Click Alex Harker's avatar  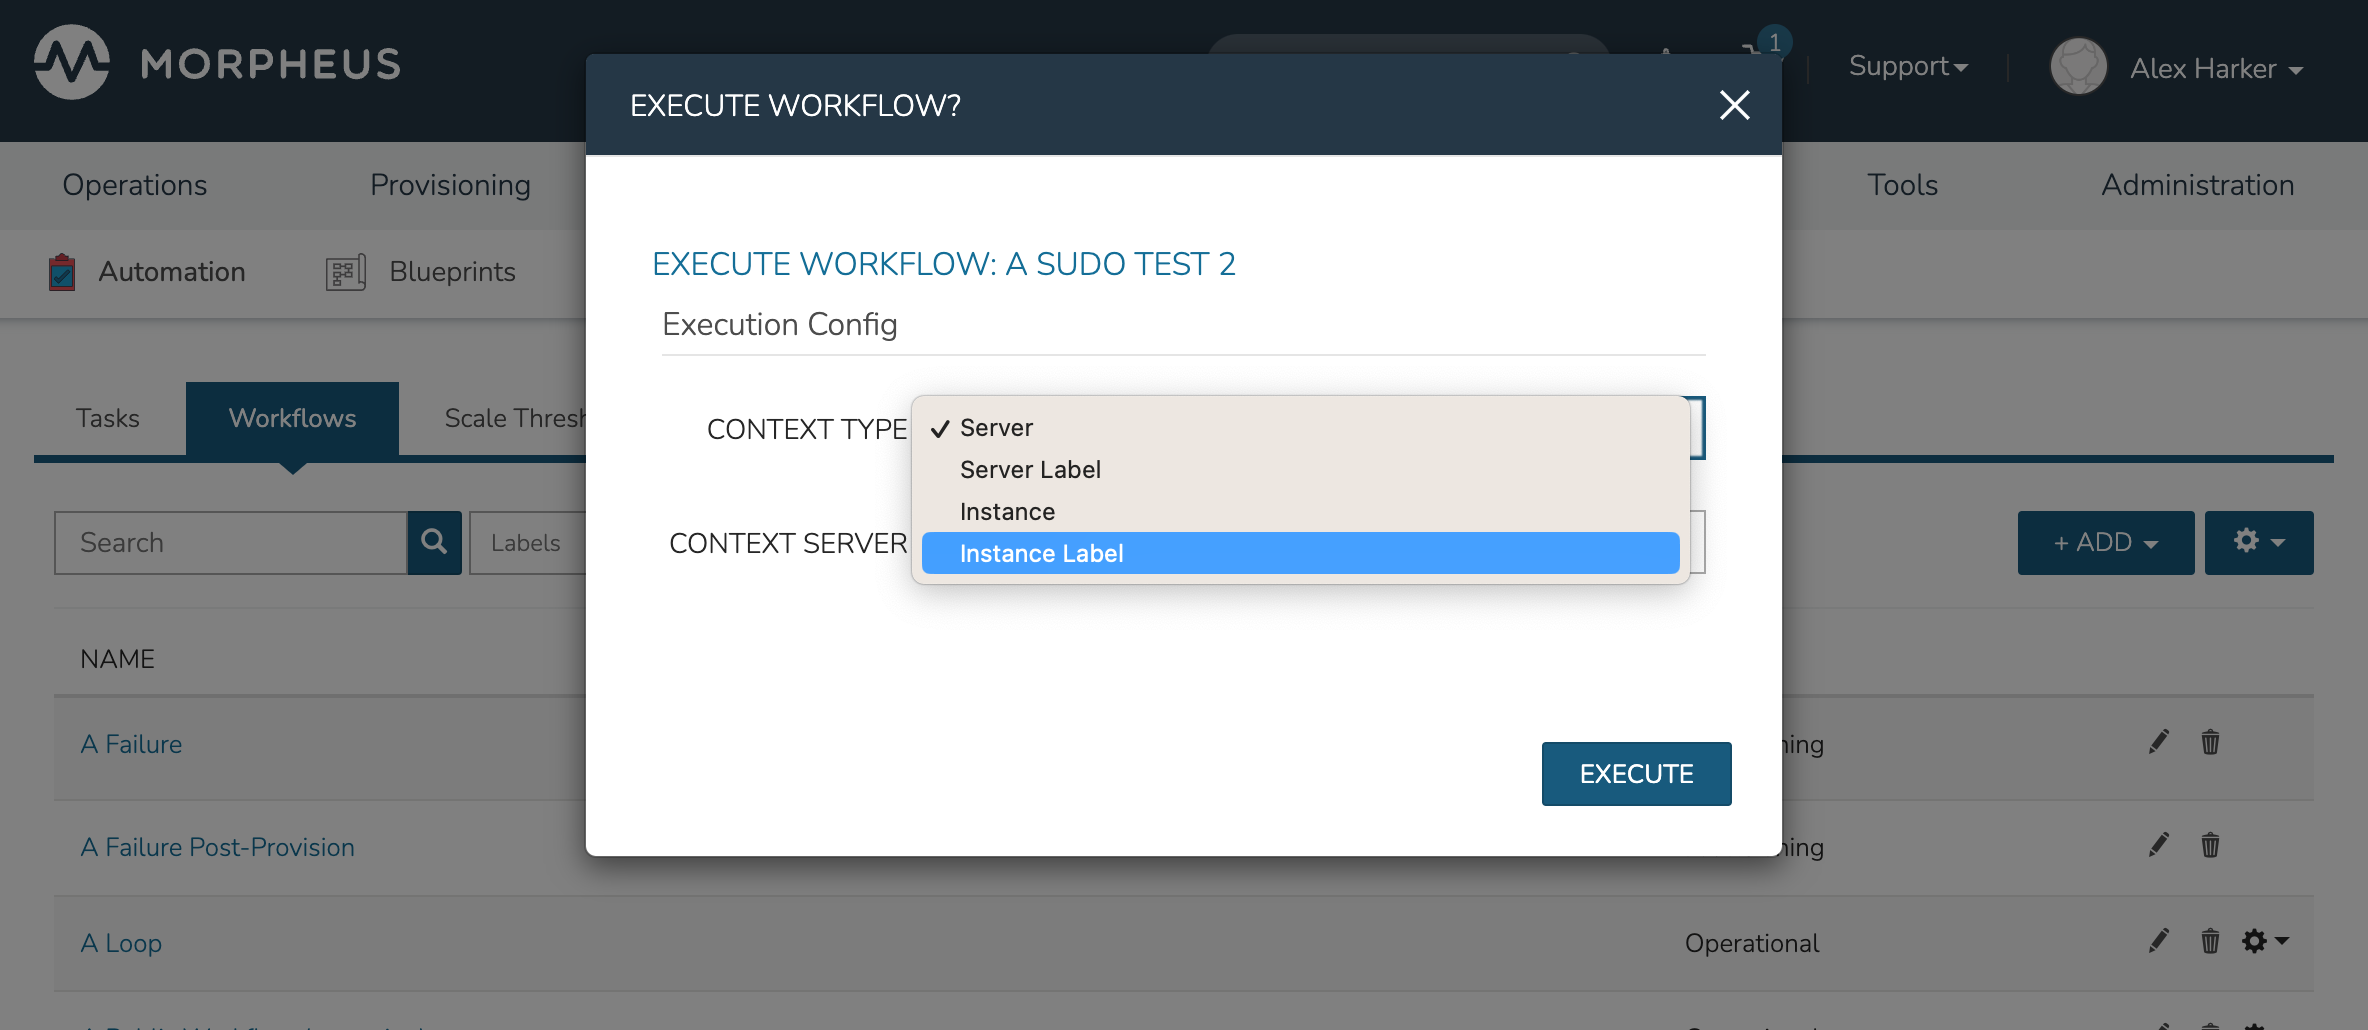[x=2078, y=67]
